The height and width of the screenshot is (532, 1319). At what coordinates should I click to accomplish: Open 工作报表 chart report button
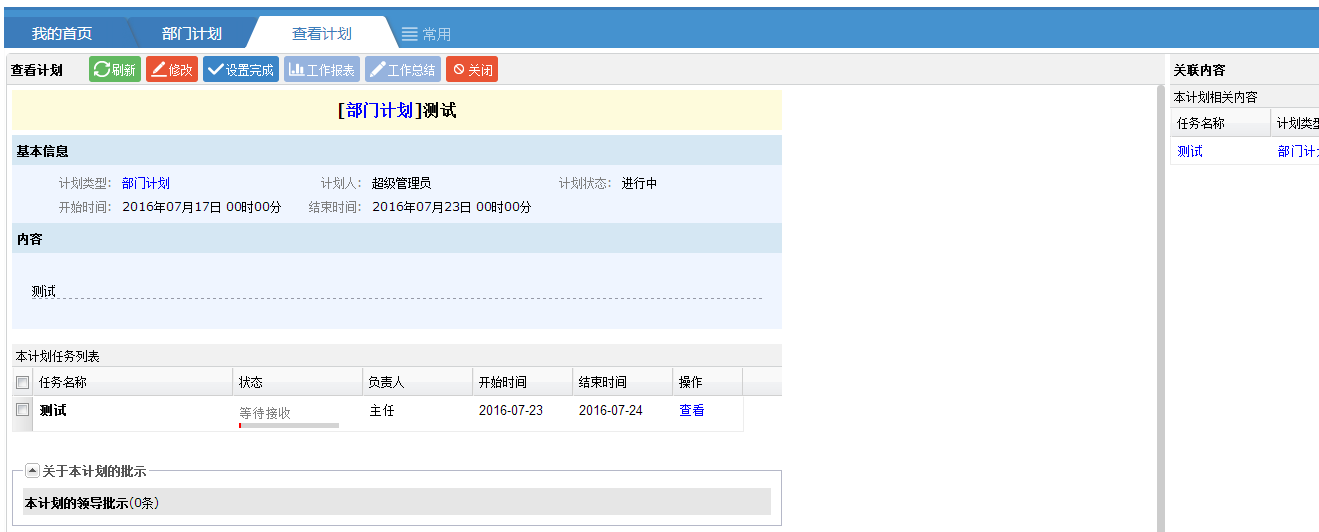tap(322, 70)
